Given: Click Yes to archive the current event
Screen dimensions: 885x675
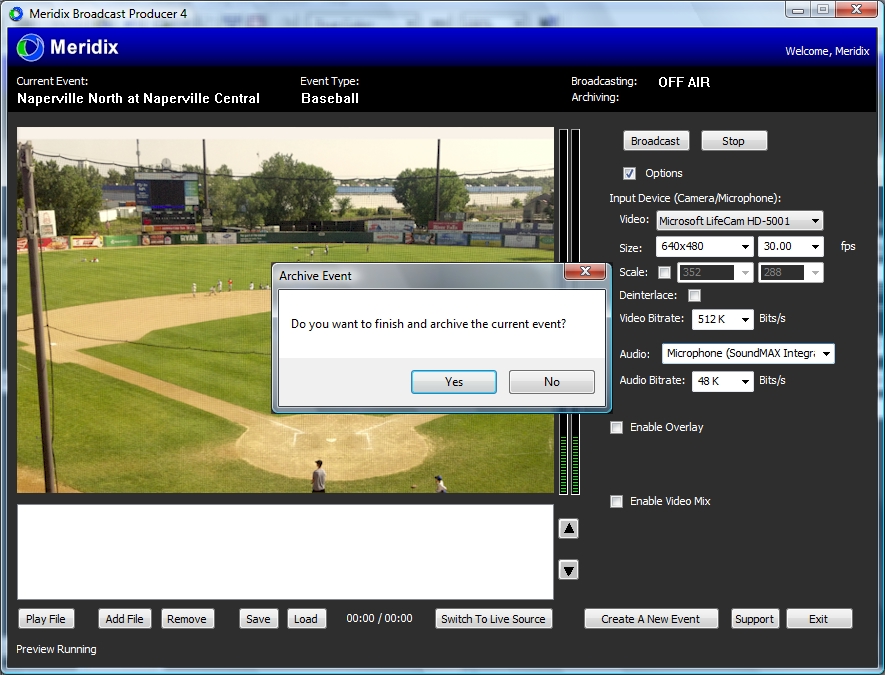Looking at the screenshot, I should (453, 382).
